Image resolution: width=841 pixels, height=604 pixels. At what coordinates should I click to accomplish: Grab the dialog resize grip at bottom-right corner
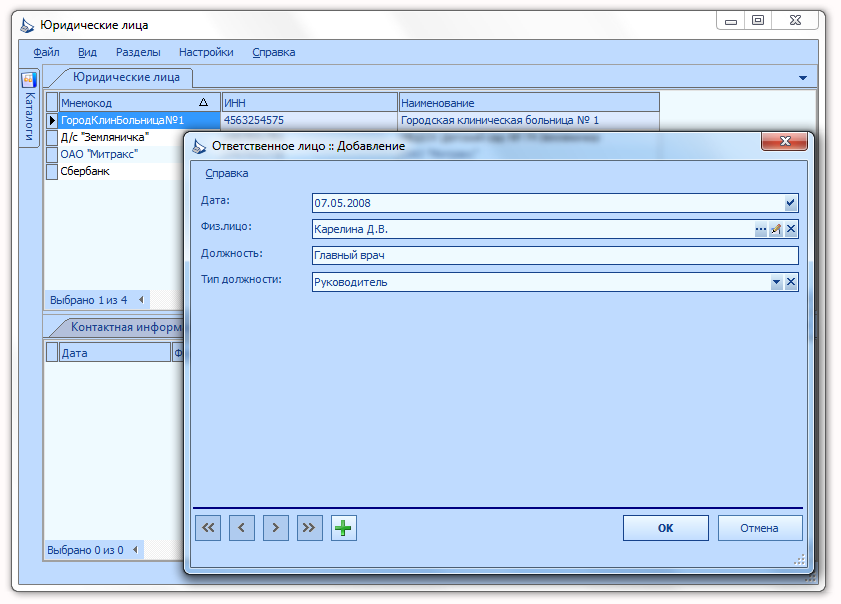(x=800, y=560)
